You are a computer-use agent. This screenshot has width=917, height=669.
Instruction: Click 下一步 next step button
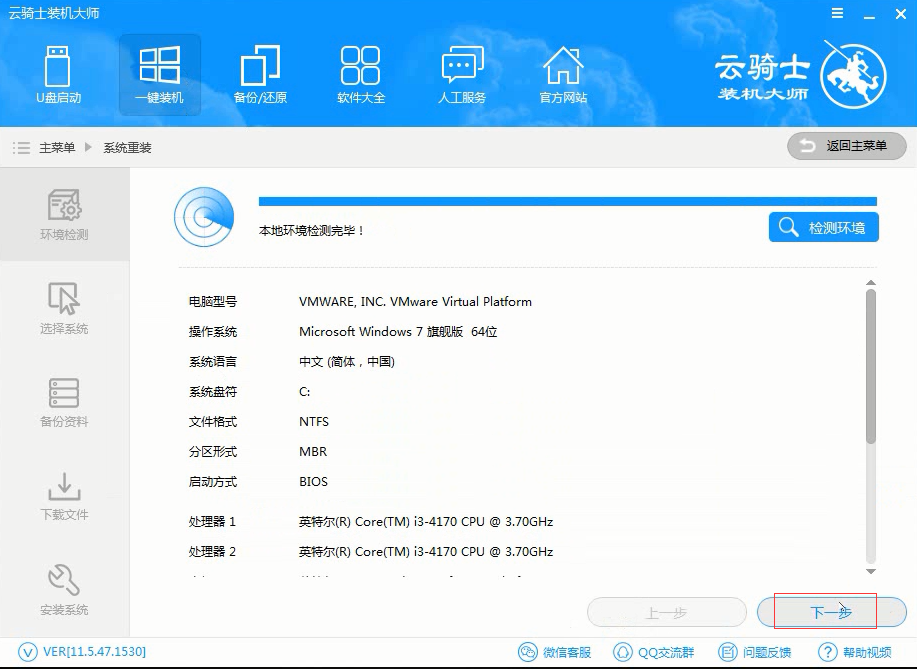tap(831, 612)
